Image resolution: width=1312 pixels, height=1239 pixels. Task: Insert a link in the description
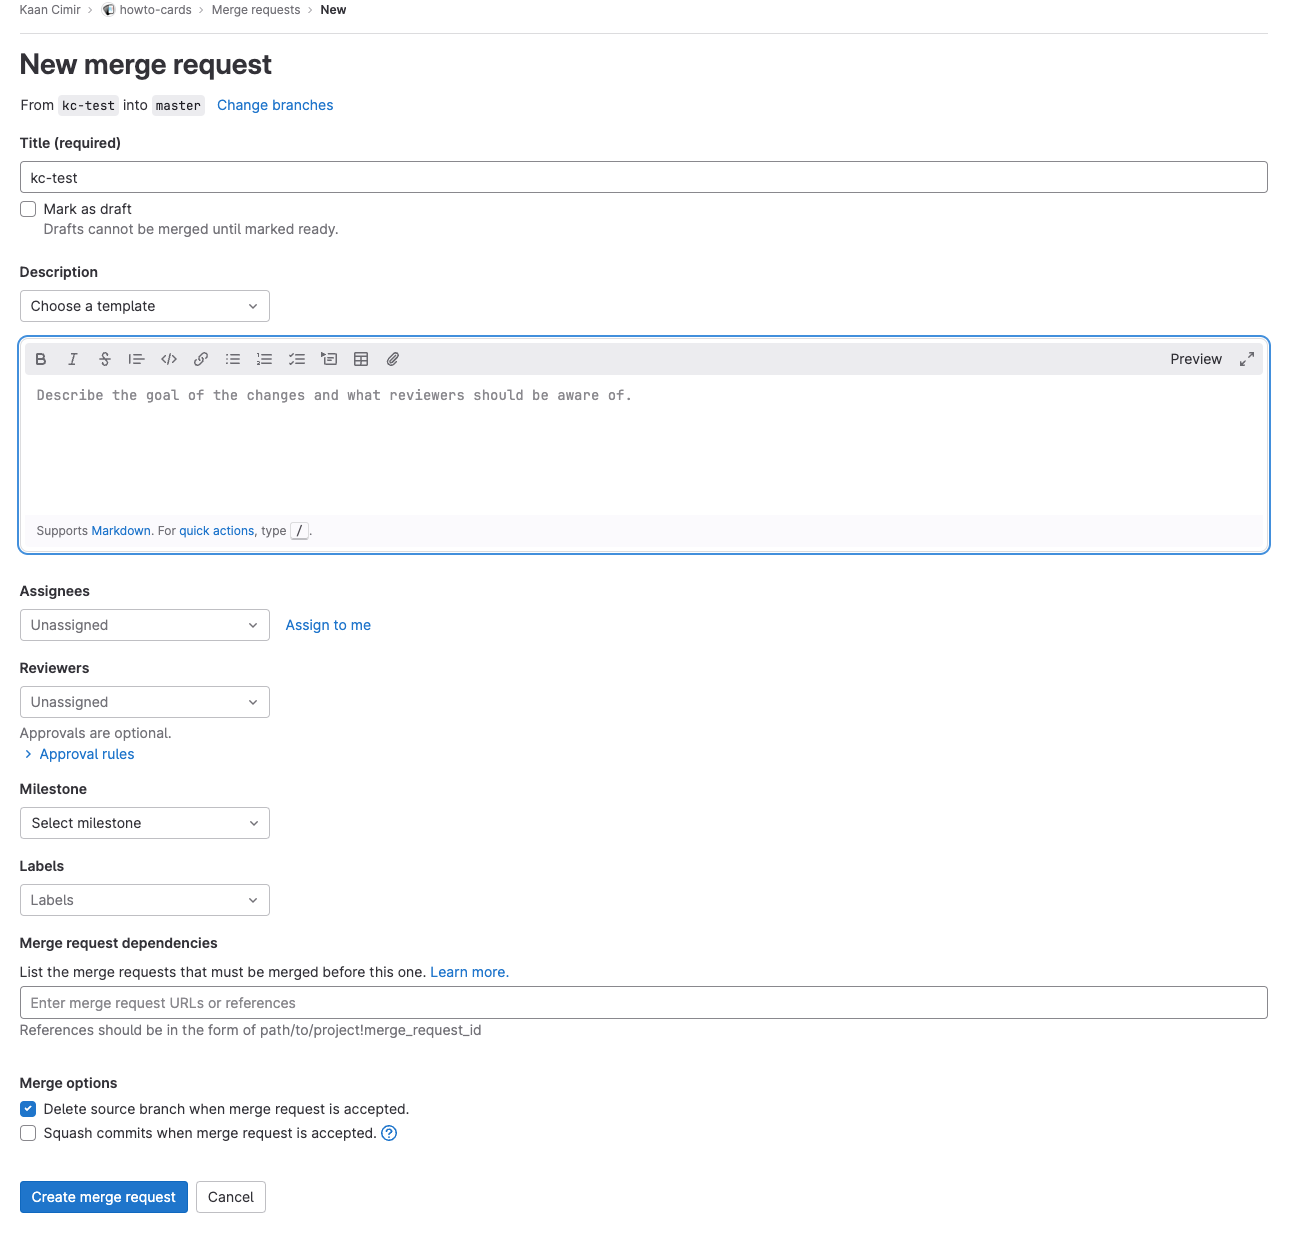[x=201, y=359]
